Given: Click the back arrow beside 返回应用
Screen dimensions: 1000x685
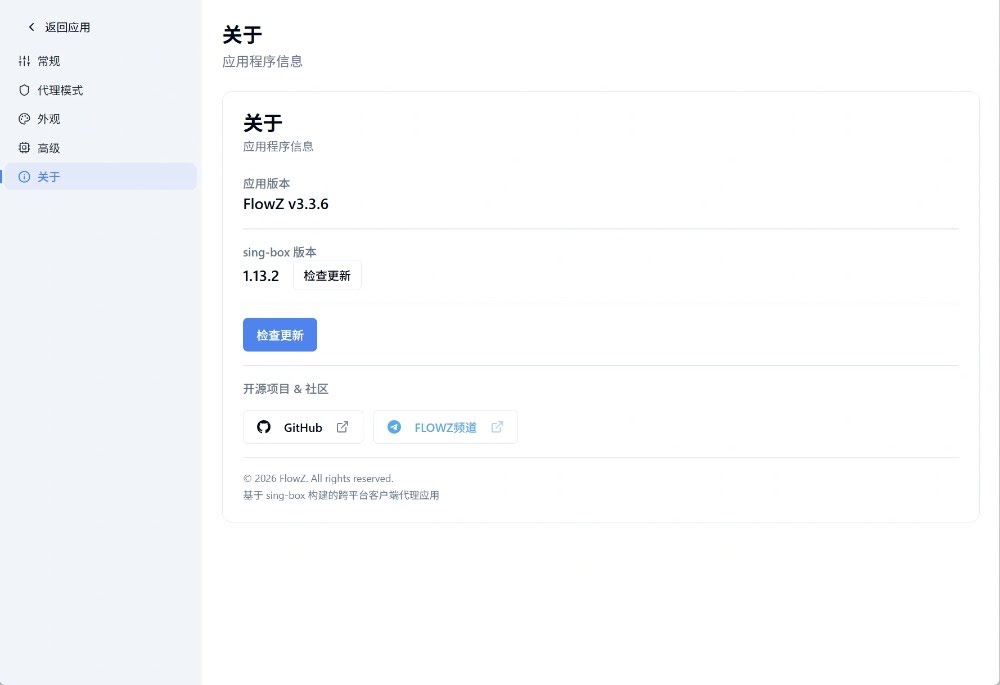Looking at the screenshot, I should [x=31, y=27].
